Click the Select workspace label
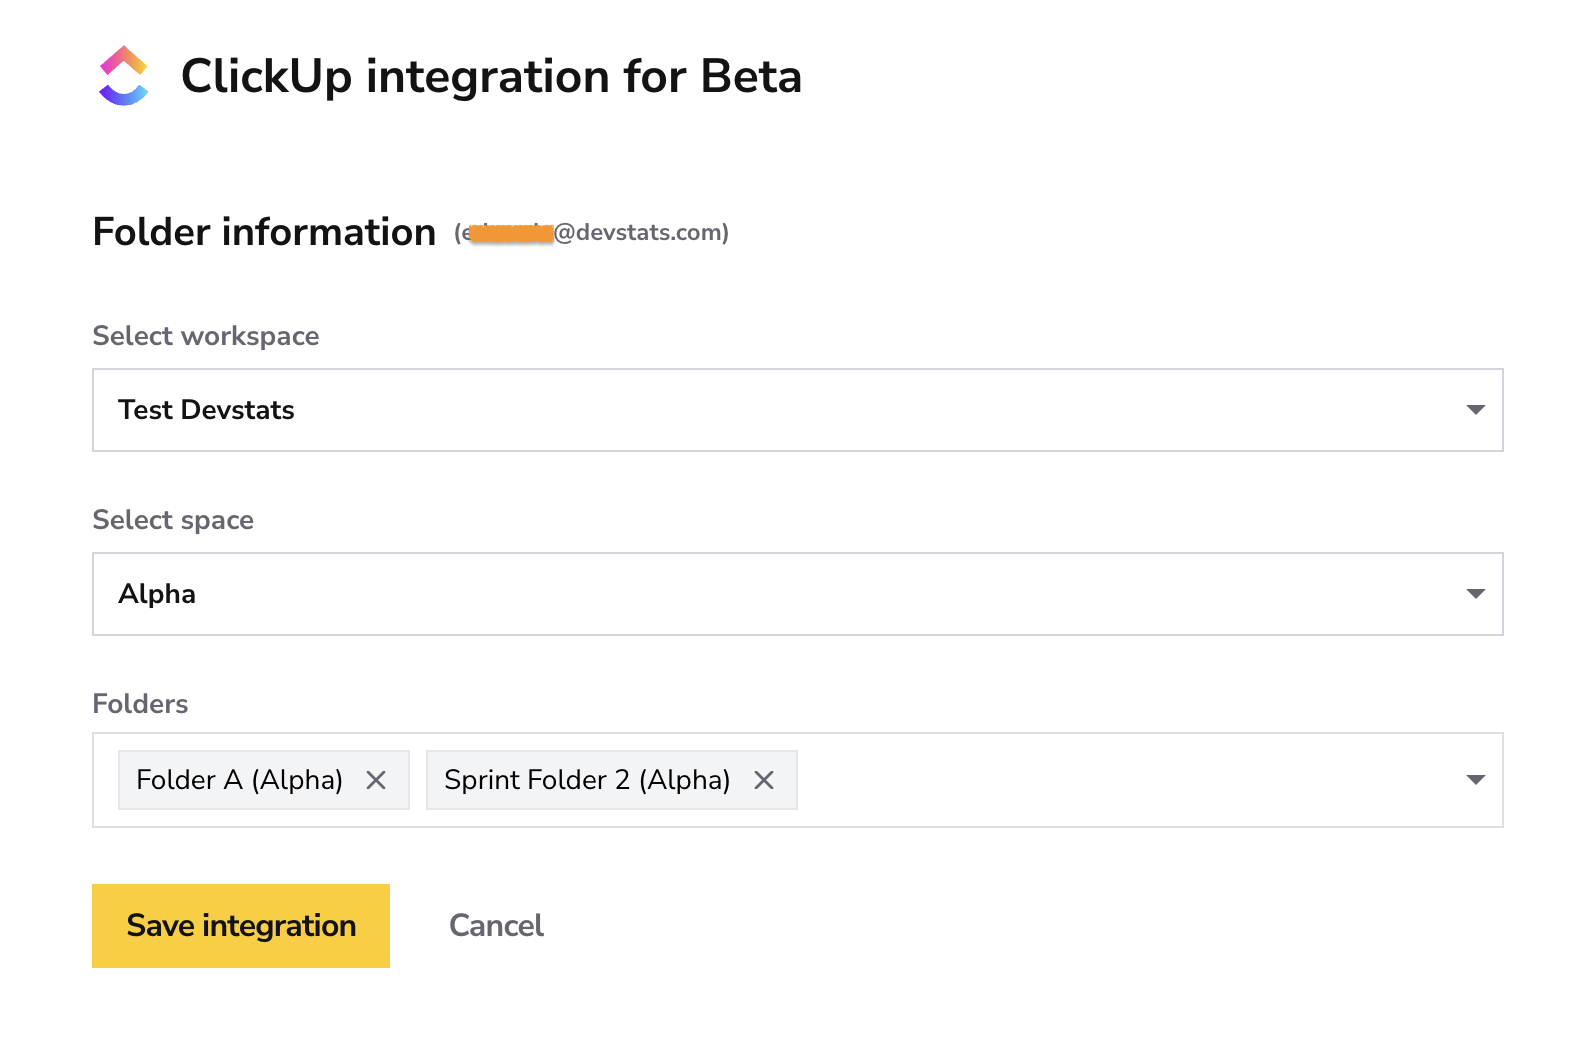The height and width of the screenshot is (1042, 1596). 206,336
